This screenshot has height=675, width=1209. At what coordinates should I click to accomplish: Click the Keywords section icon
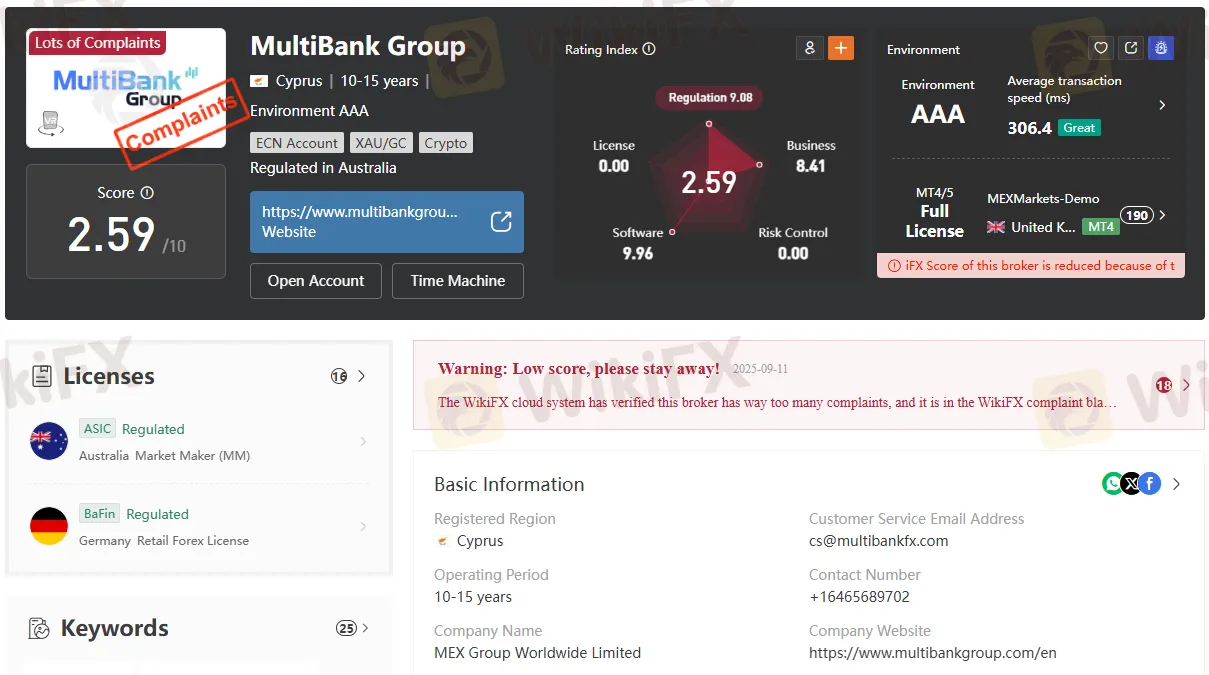[x=40, y=629]
